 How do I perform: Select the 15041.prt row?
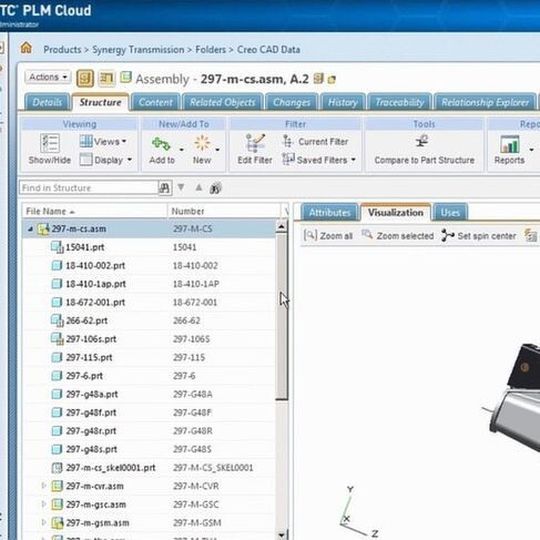pos(149,247)
